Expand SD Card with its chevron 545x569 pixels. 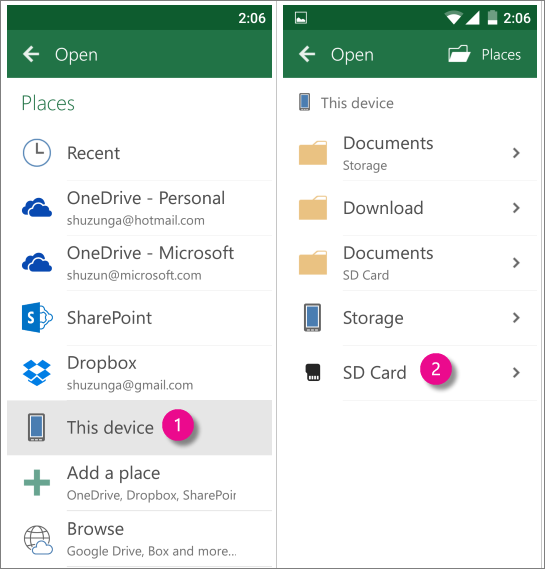click(x=516, y=373)
